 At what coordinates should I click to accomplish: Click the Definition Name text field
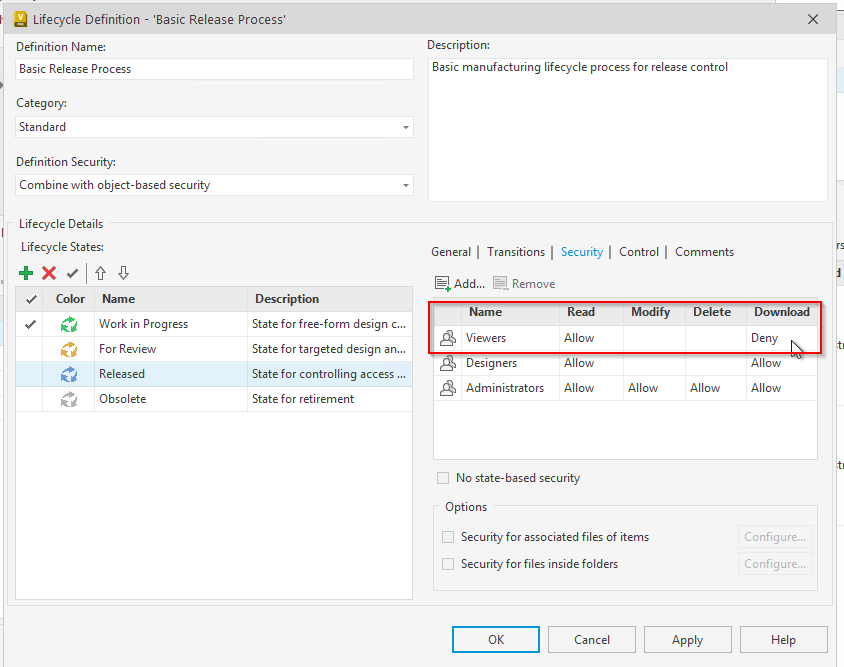(213, 68)
